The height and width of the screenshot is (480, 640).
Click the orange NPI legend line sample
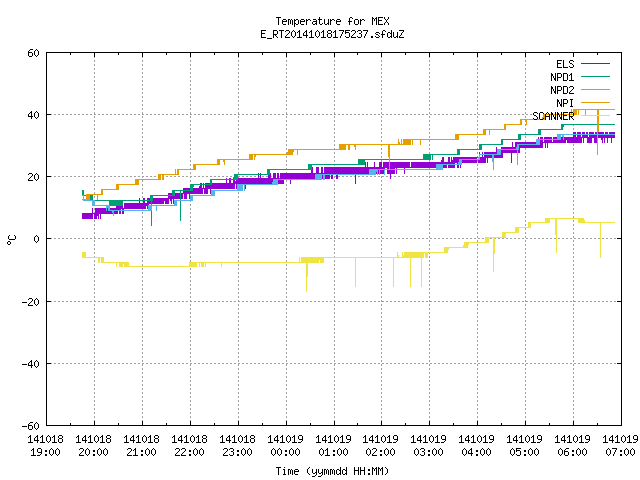pos(595,103)
